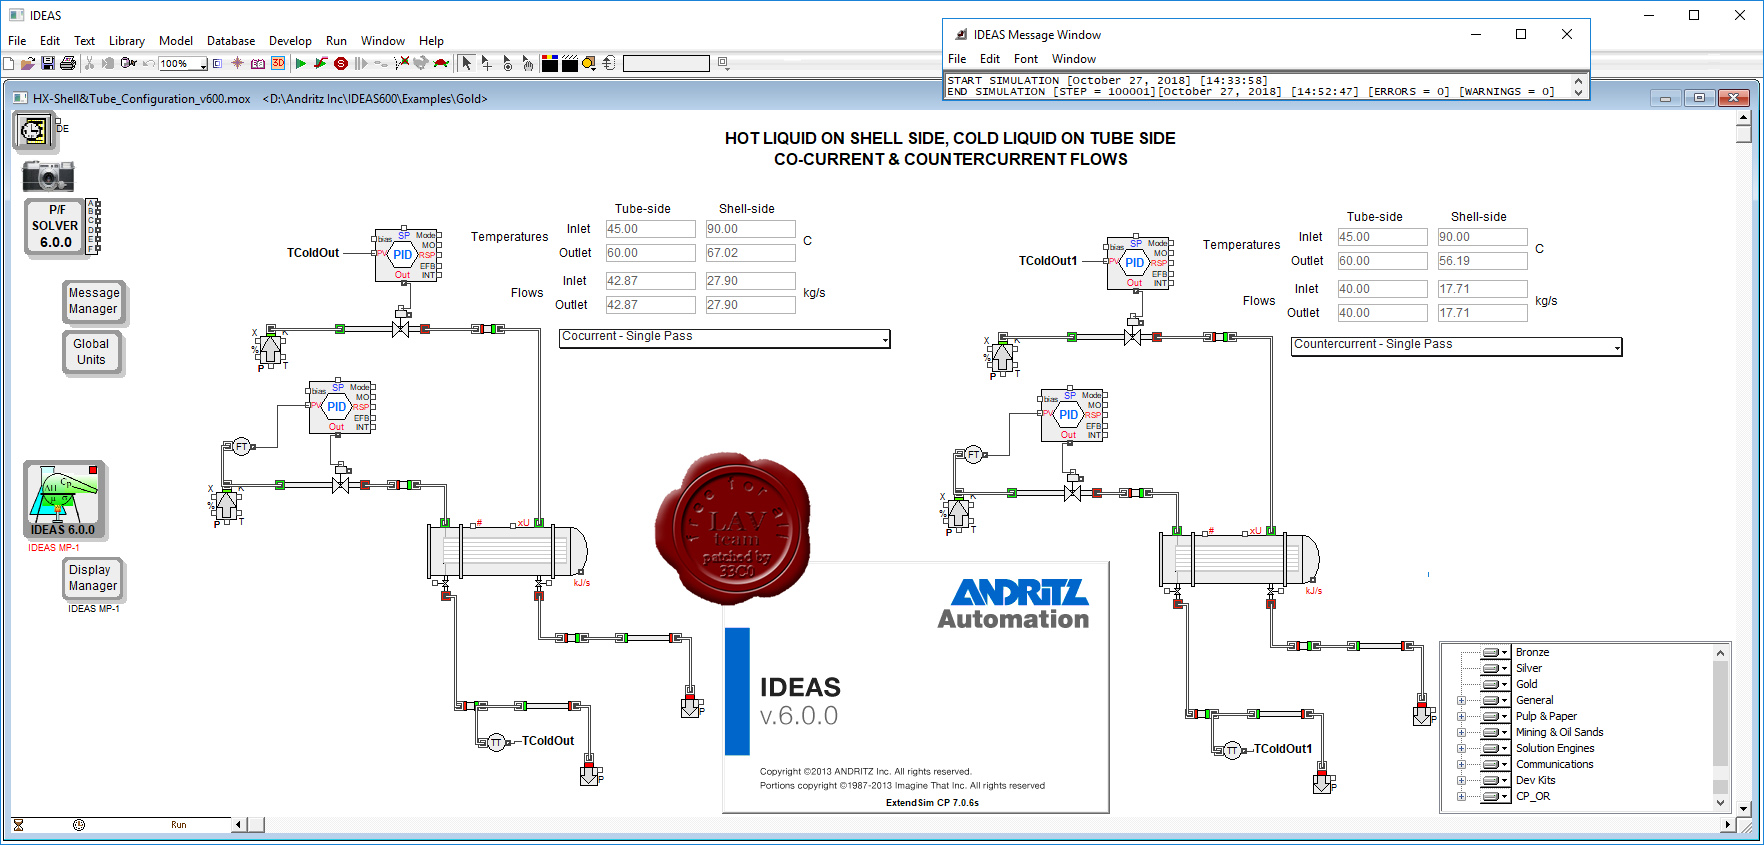
Task: Open a model file from toolbar
Action: (28, 63)
